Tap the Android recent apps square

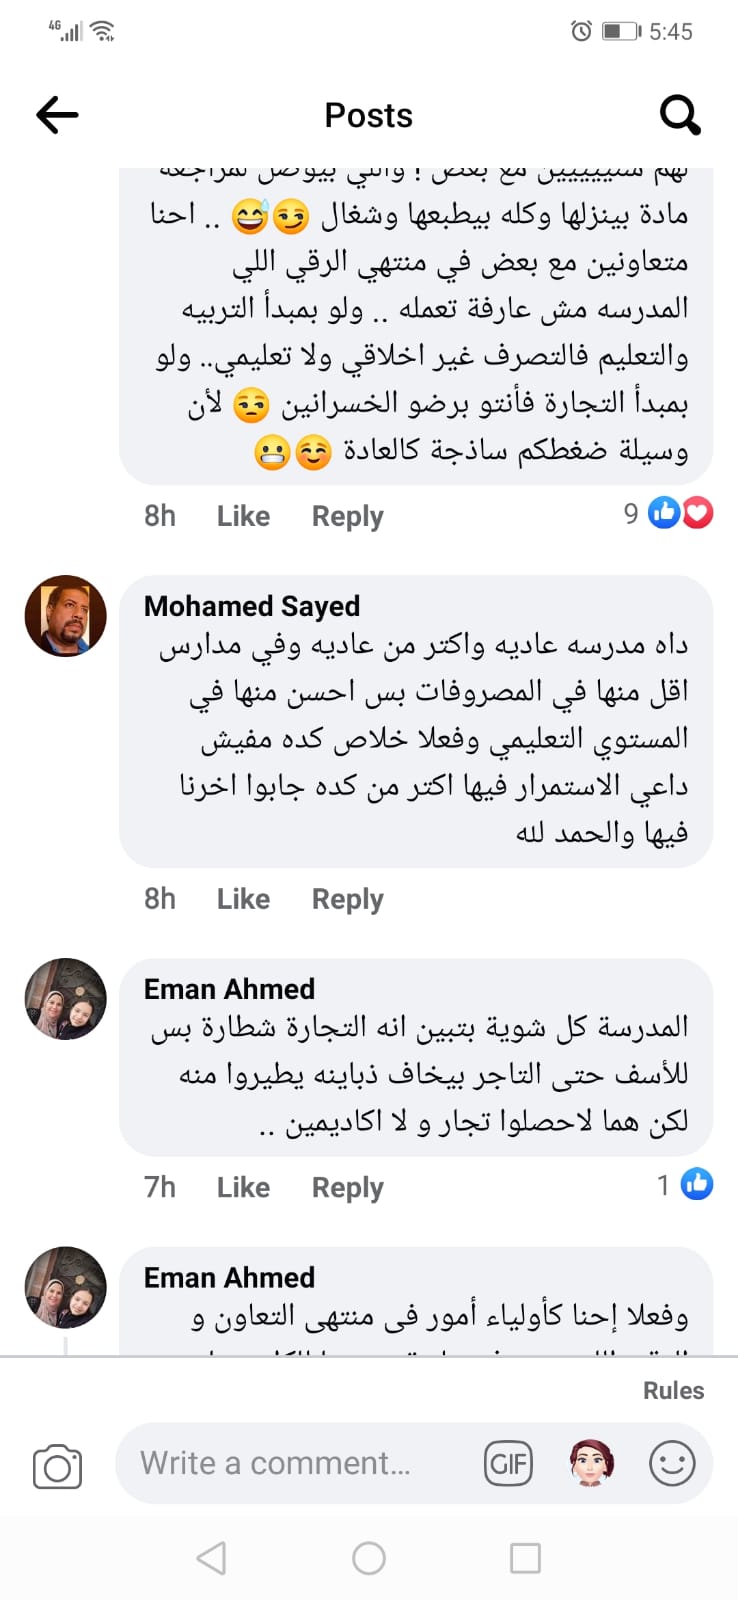(525, 1558)
